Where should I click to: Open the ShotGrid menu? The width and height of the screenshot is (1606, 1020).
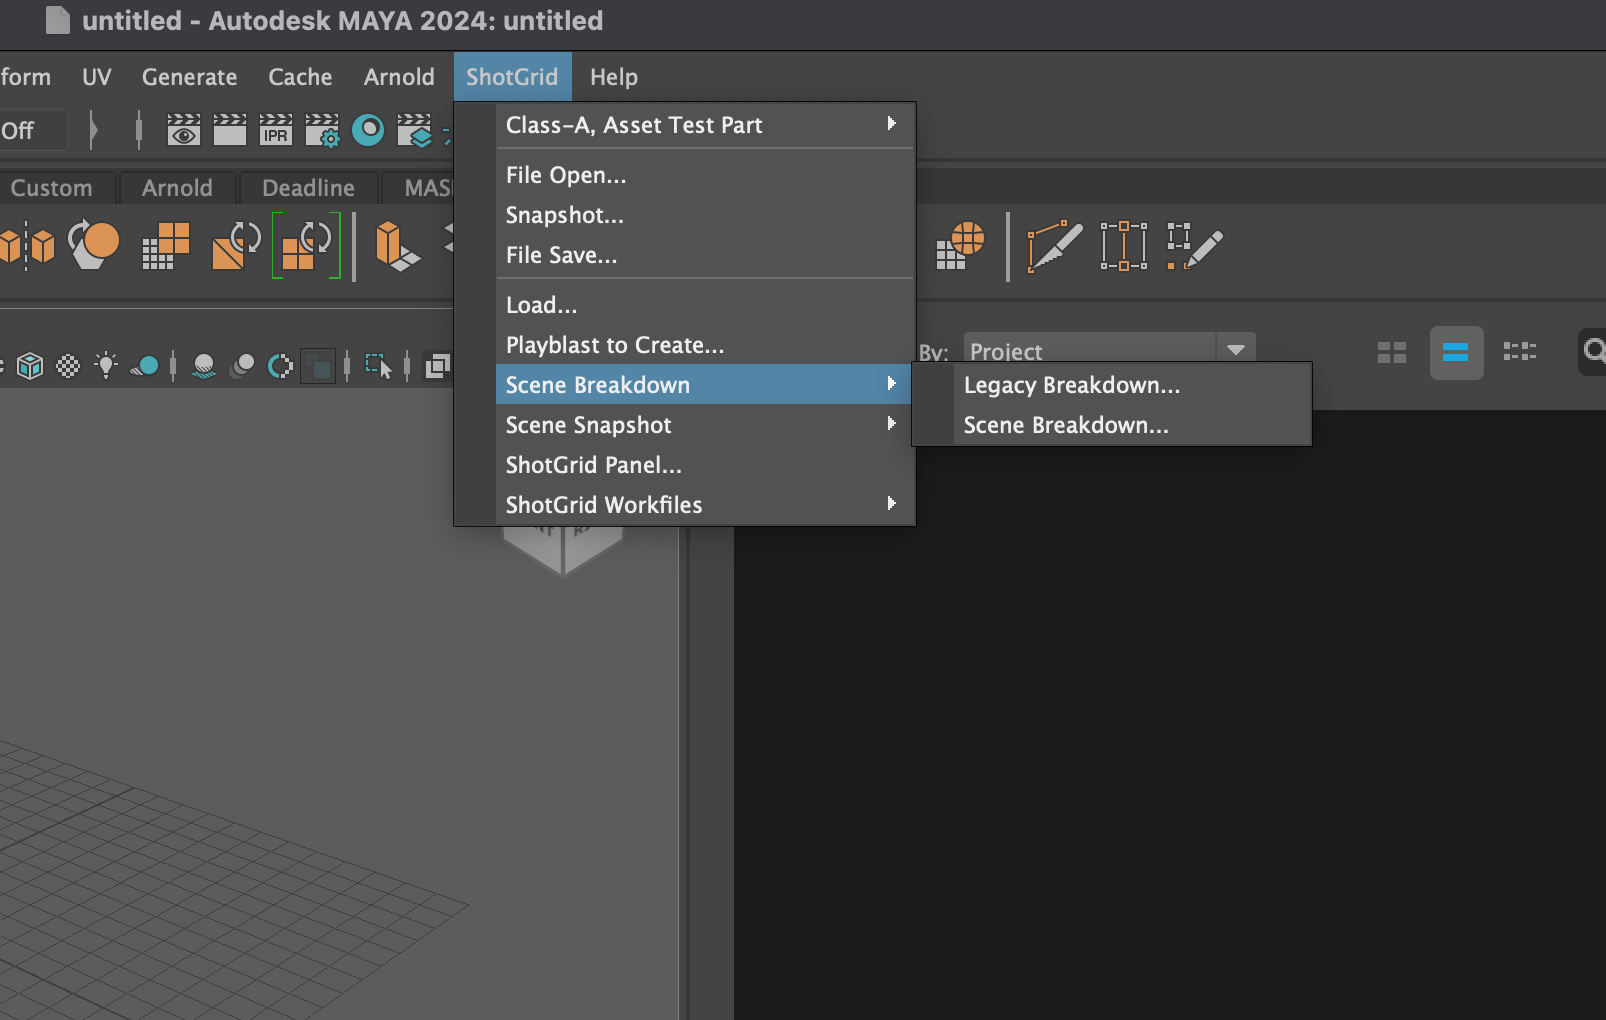(x=512, y=77)
